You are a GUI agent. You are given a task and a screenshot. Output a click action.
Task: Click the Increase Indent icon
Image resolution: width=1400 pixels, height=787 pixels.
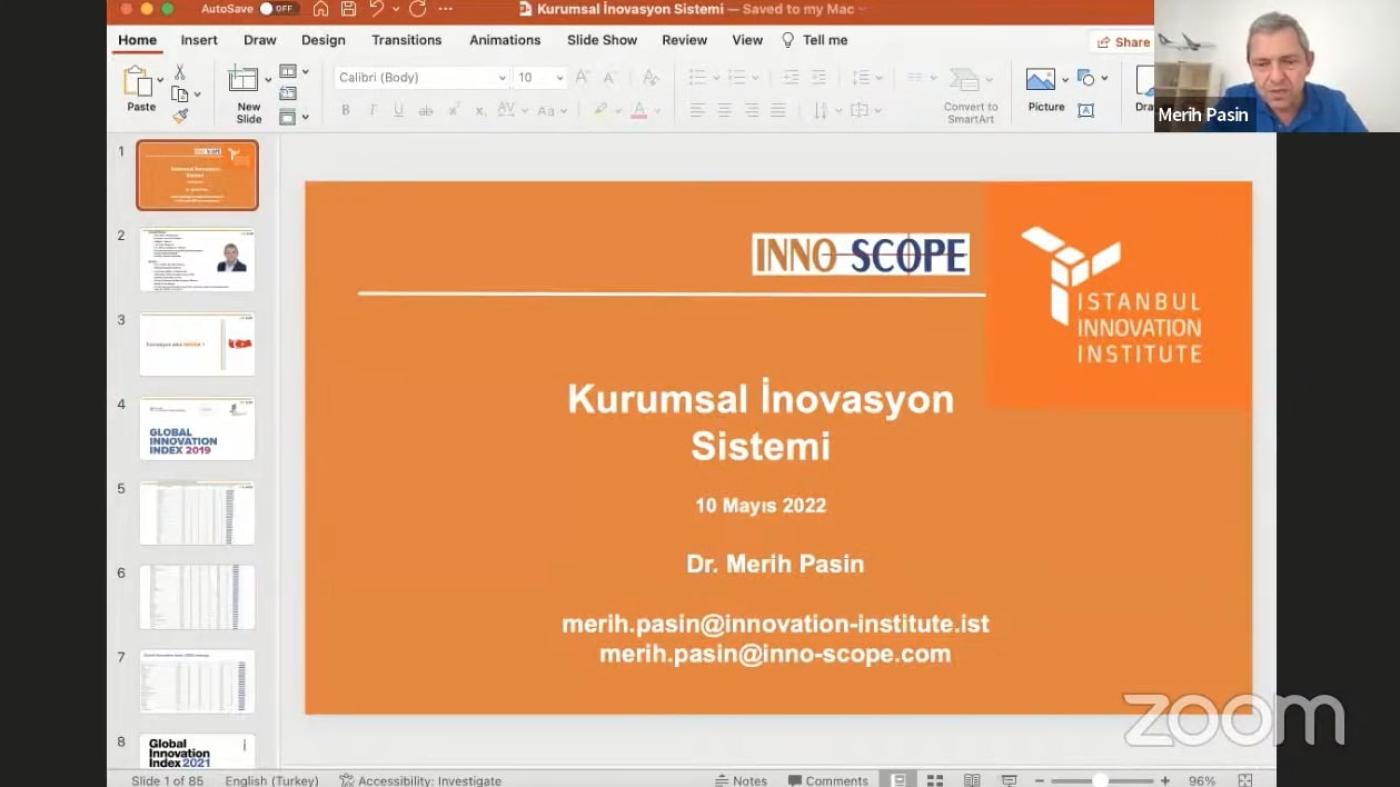click(819, 77)
